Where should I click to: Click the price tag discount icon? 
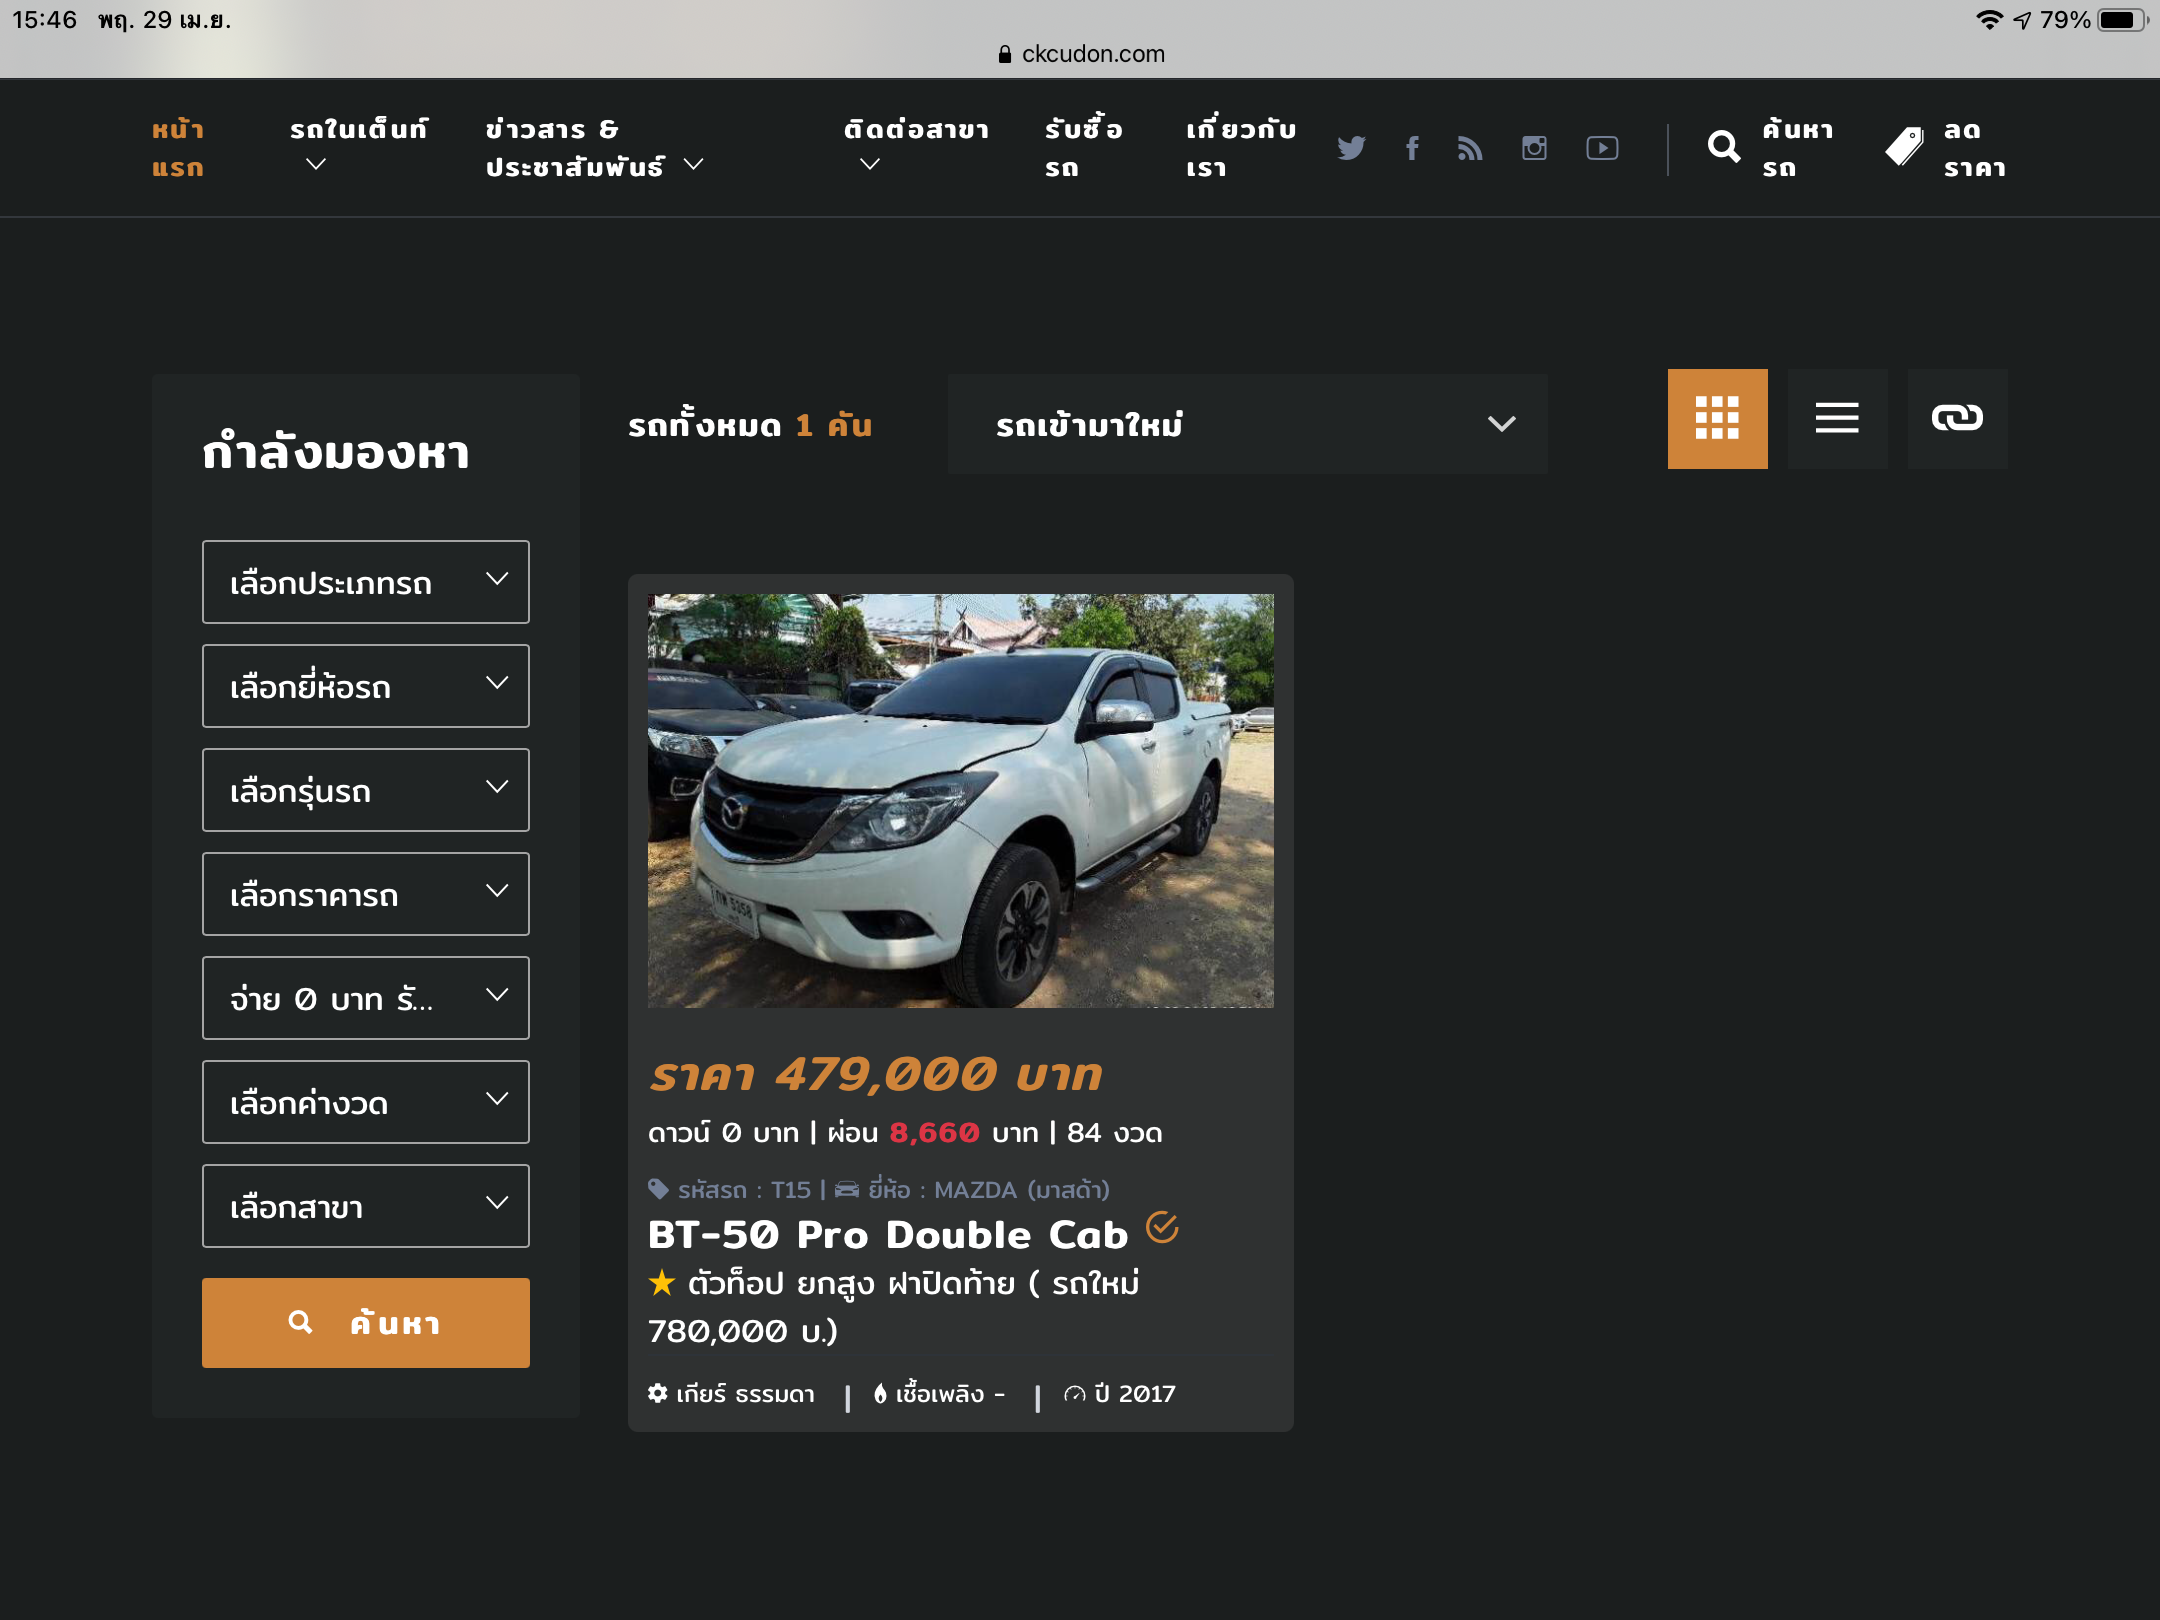coord(1904,148)
